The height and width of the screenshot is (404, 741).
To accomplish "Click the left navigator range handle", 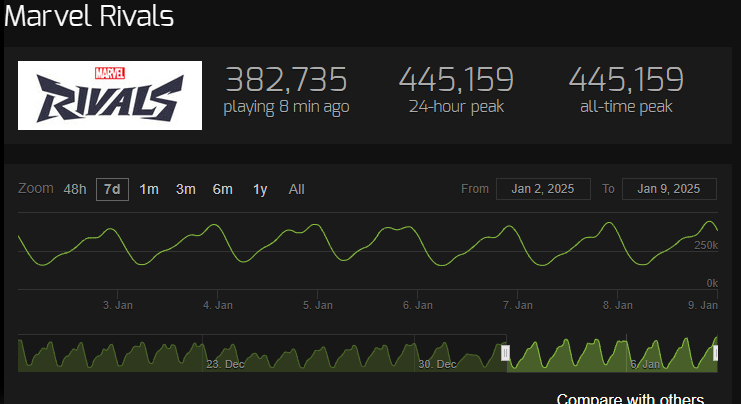I will [506, 352].
